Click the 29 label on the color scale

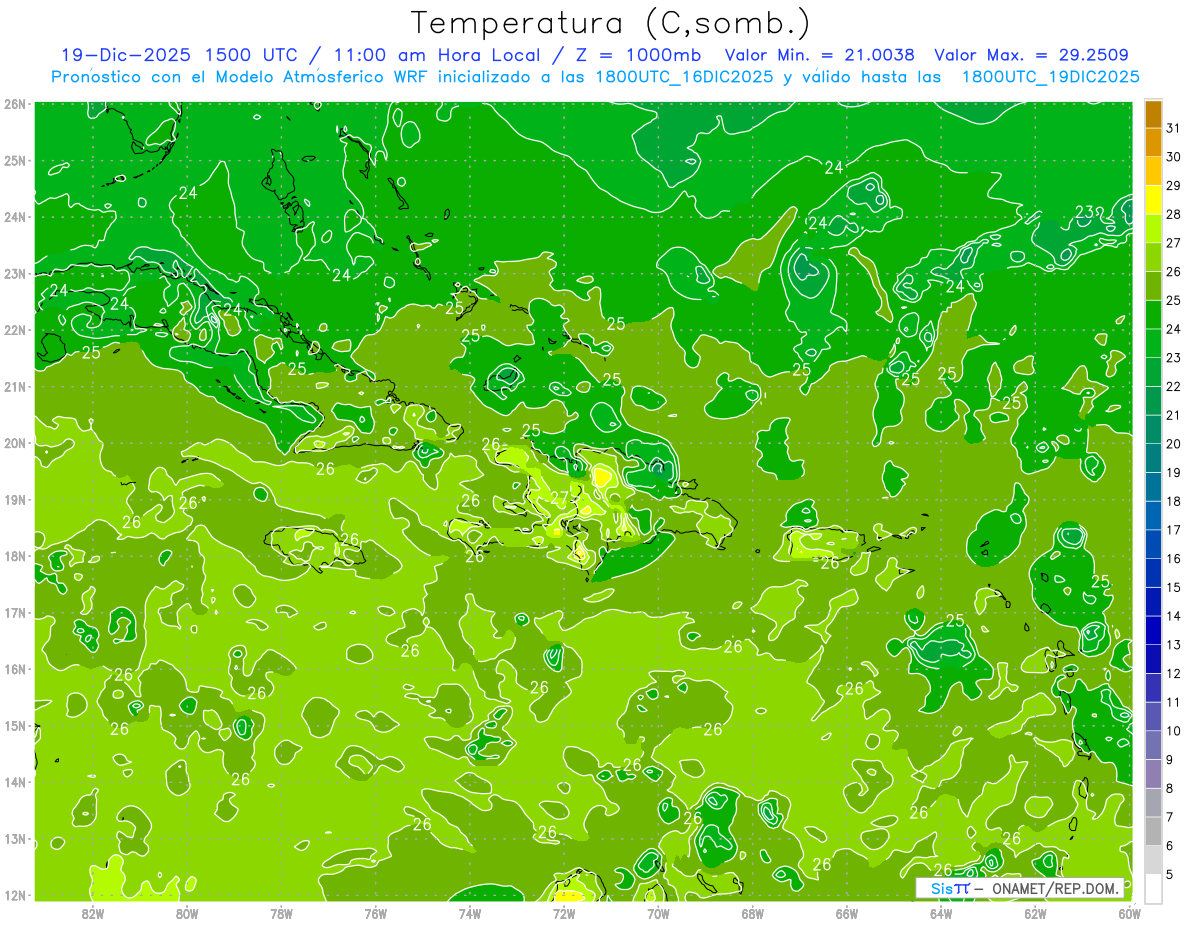[x=1173, y=185]
